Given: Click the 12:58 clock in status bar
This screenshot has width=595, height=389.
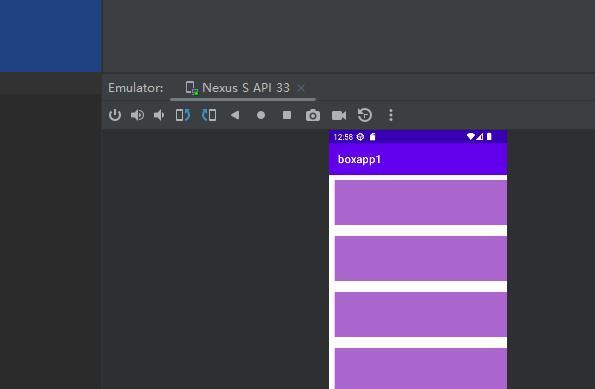Looking at the screenshot, I should click(x=343, y=137).
